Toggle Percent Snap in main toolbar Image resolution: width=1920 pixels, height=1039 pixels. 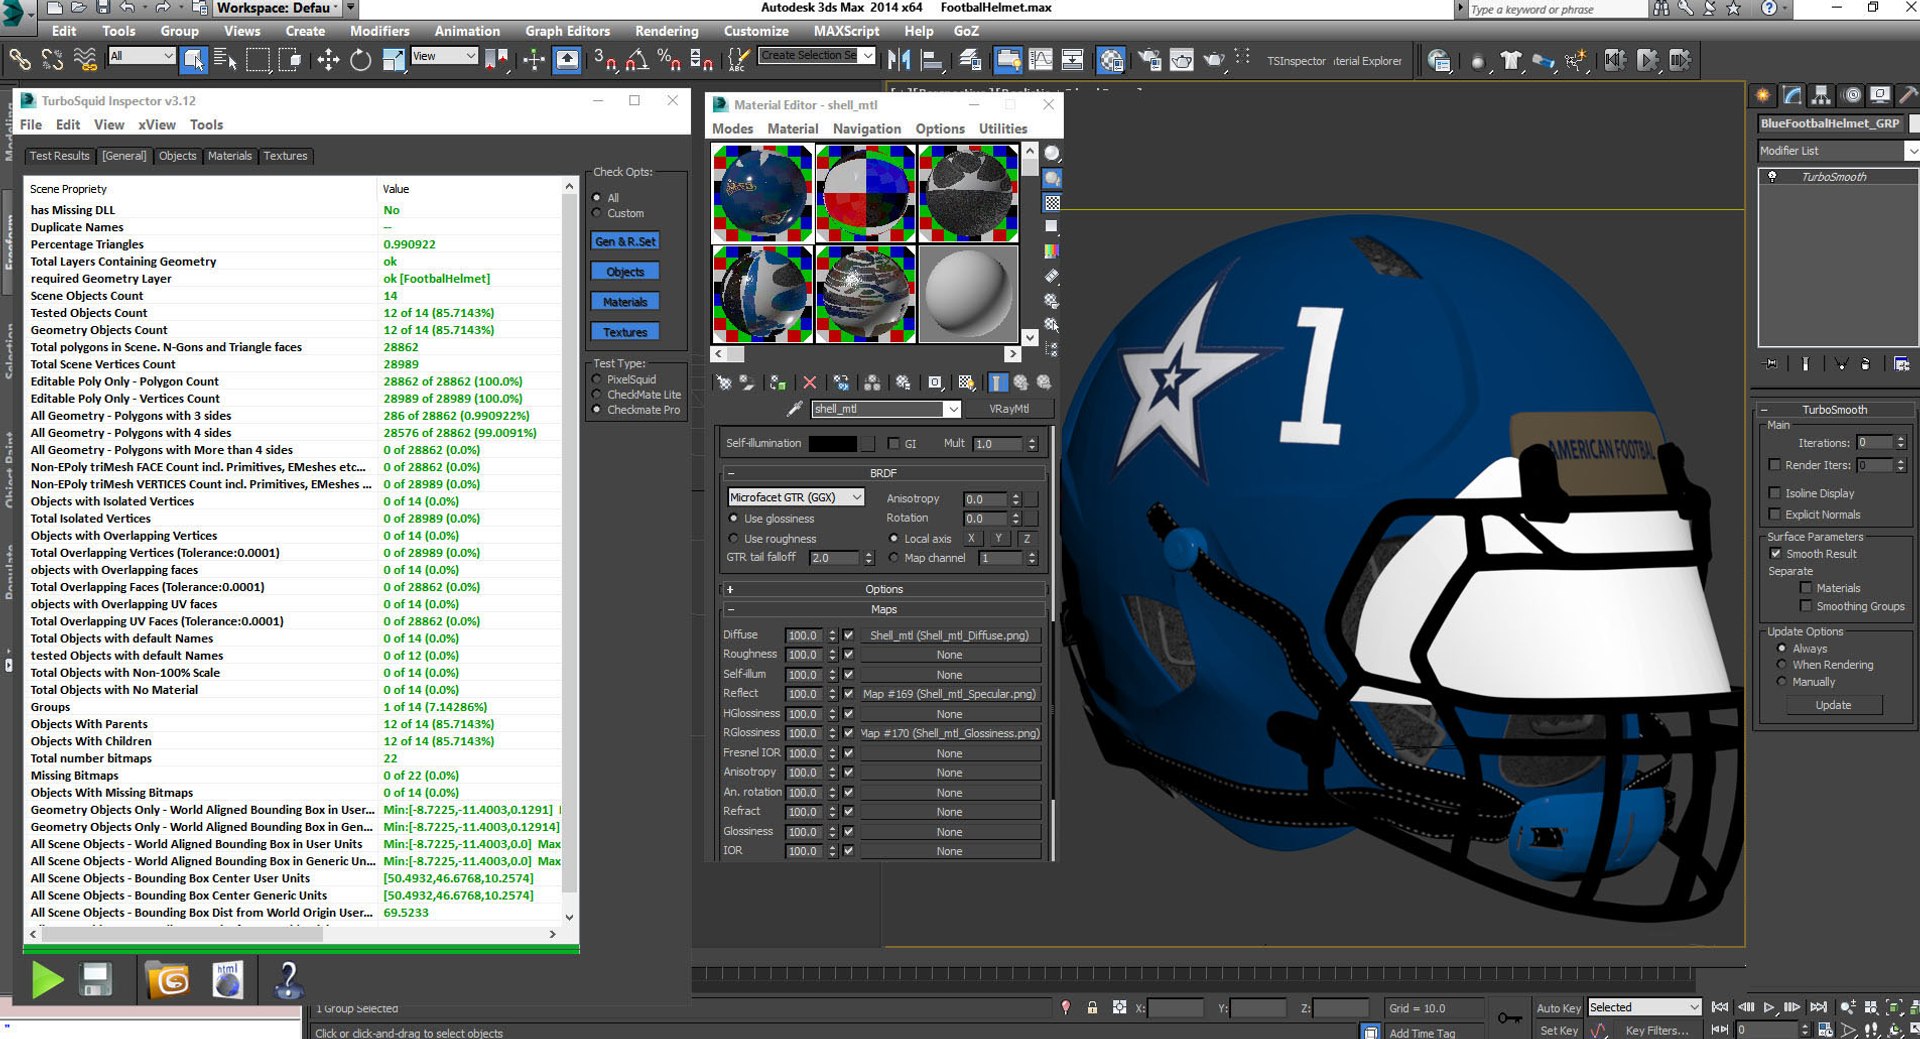669,60
